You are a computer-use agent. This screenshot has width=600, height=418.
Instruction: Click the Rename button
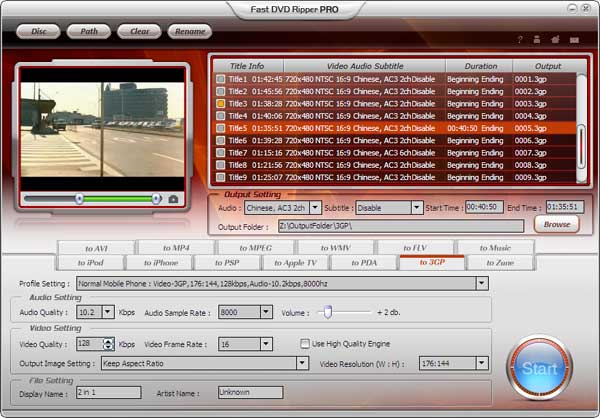(x=190, y=31)
